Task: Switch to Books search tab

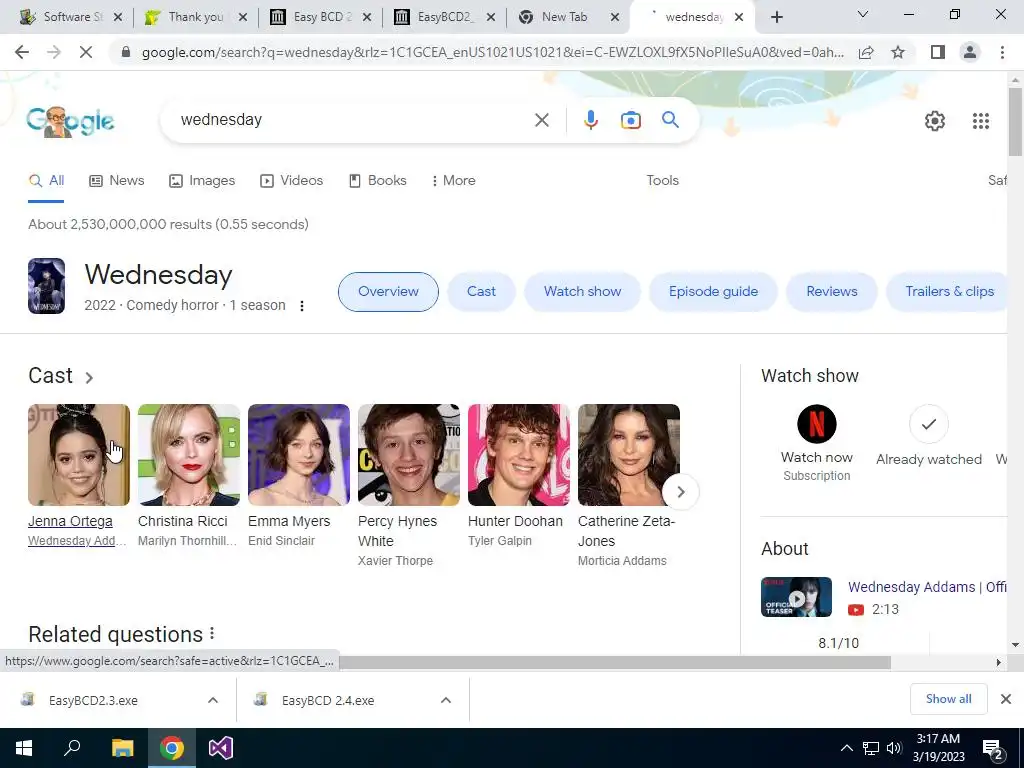Action: [377, 181]
